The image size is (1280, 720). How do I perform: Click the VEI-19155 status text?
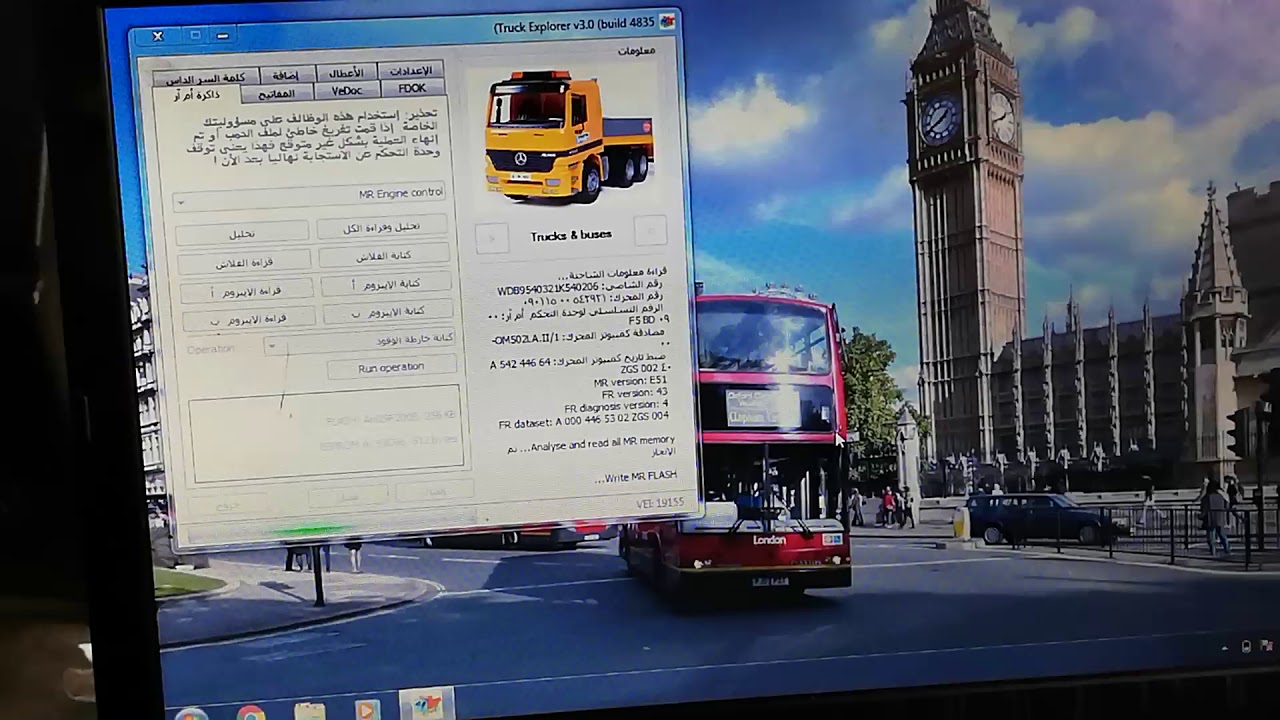[660, 503]
